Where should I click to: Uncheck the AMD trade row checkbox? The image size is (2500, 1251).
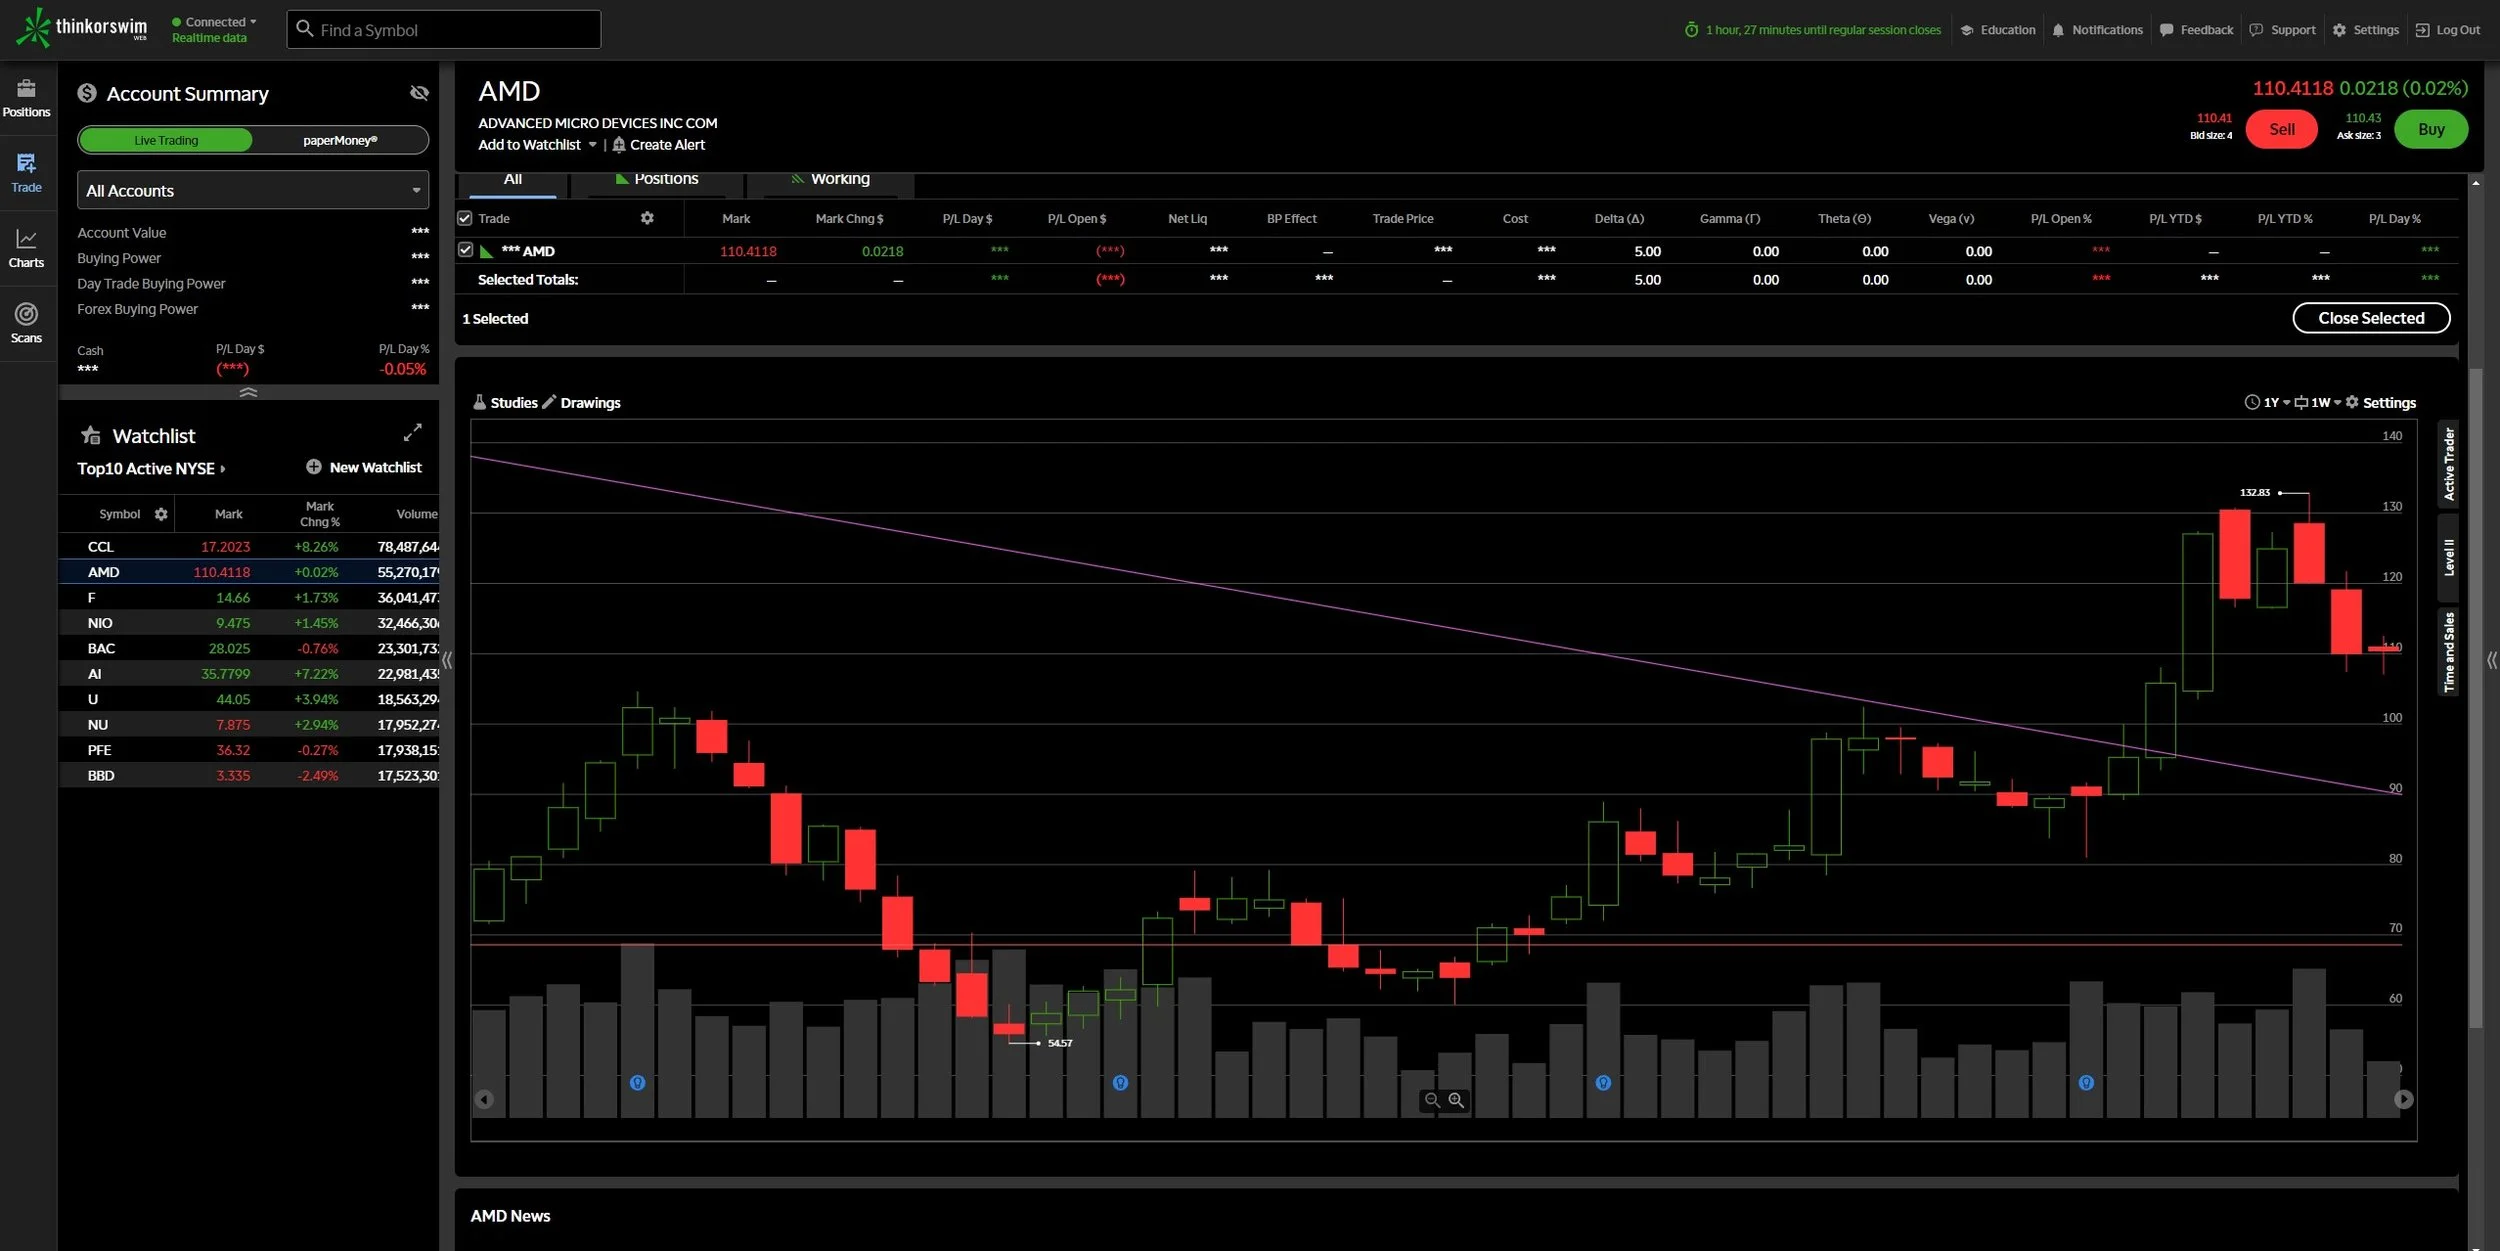(x=465, y=251)
